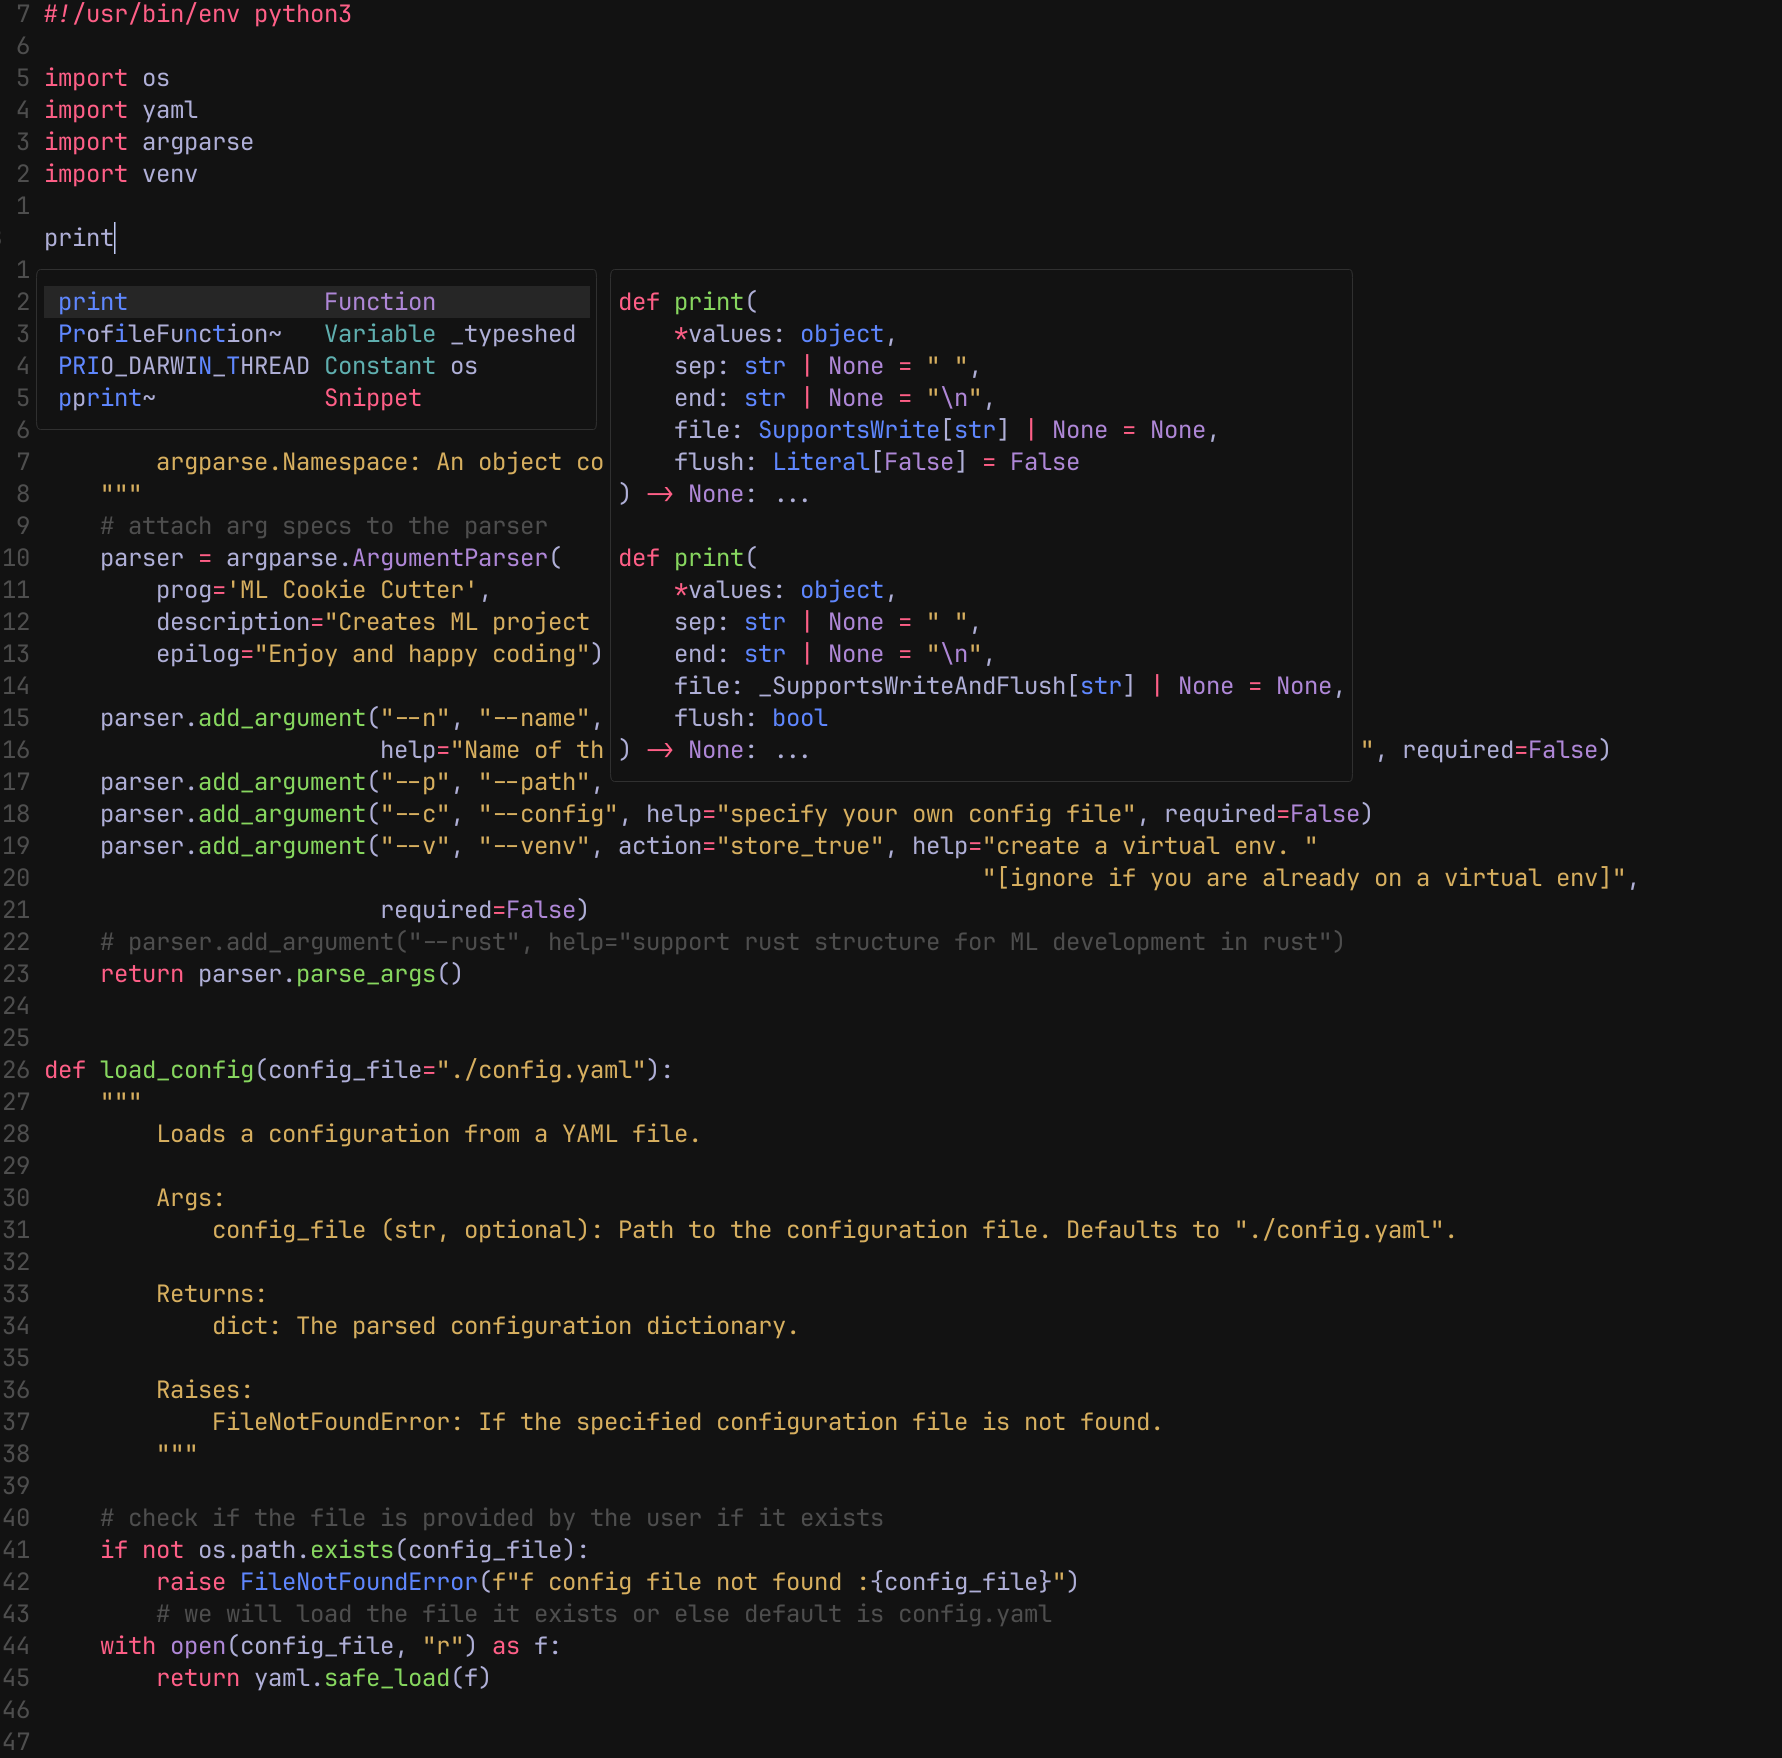Click "yaml.safe_load(f)" in the return line
Screen dimensions: 1782x1758
tap(371, 1678)
